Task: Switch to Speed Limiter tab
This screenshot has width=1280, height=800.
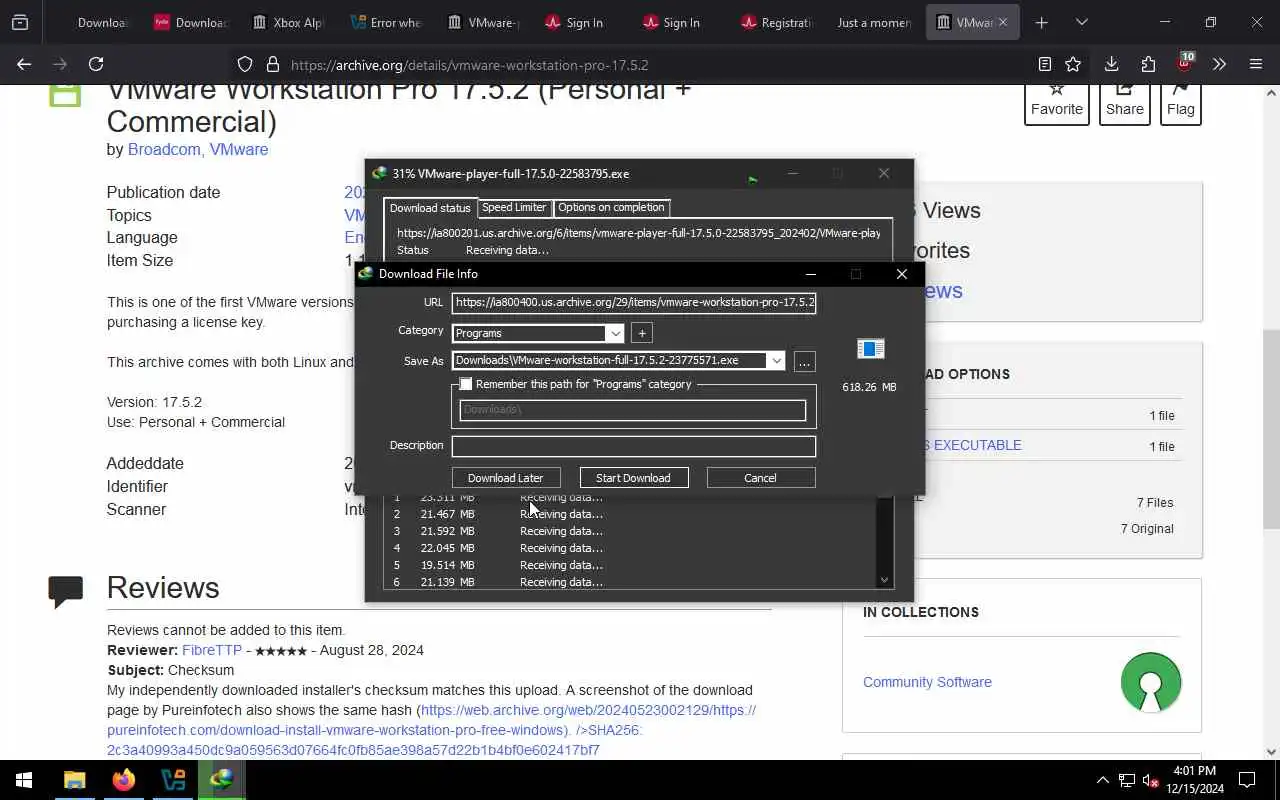Action: [x=514, y=207]
